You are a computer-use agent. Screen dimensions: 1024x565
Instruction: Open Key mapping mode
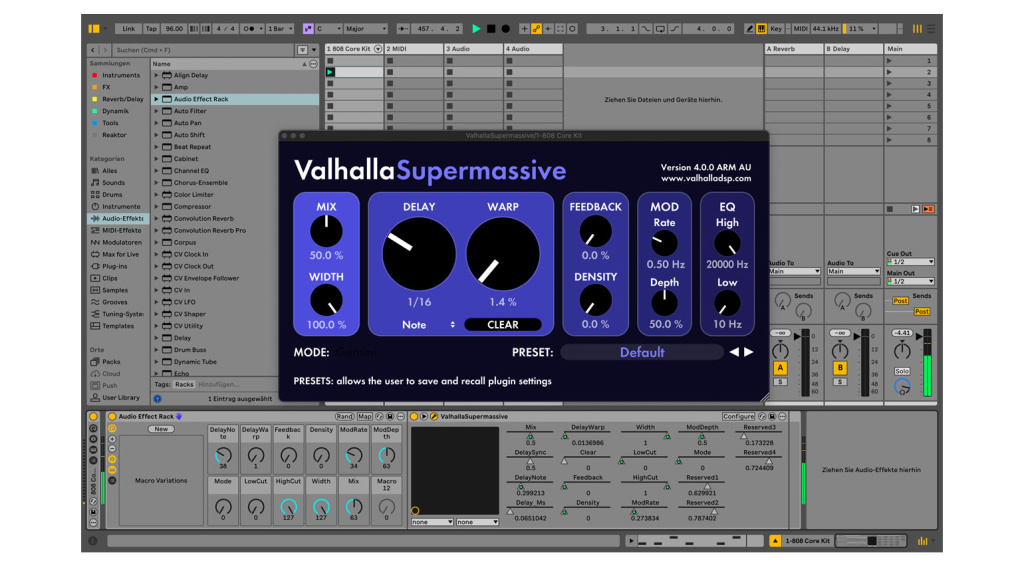coord(776,29)
